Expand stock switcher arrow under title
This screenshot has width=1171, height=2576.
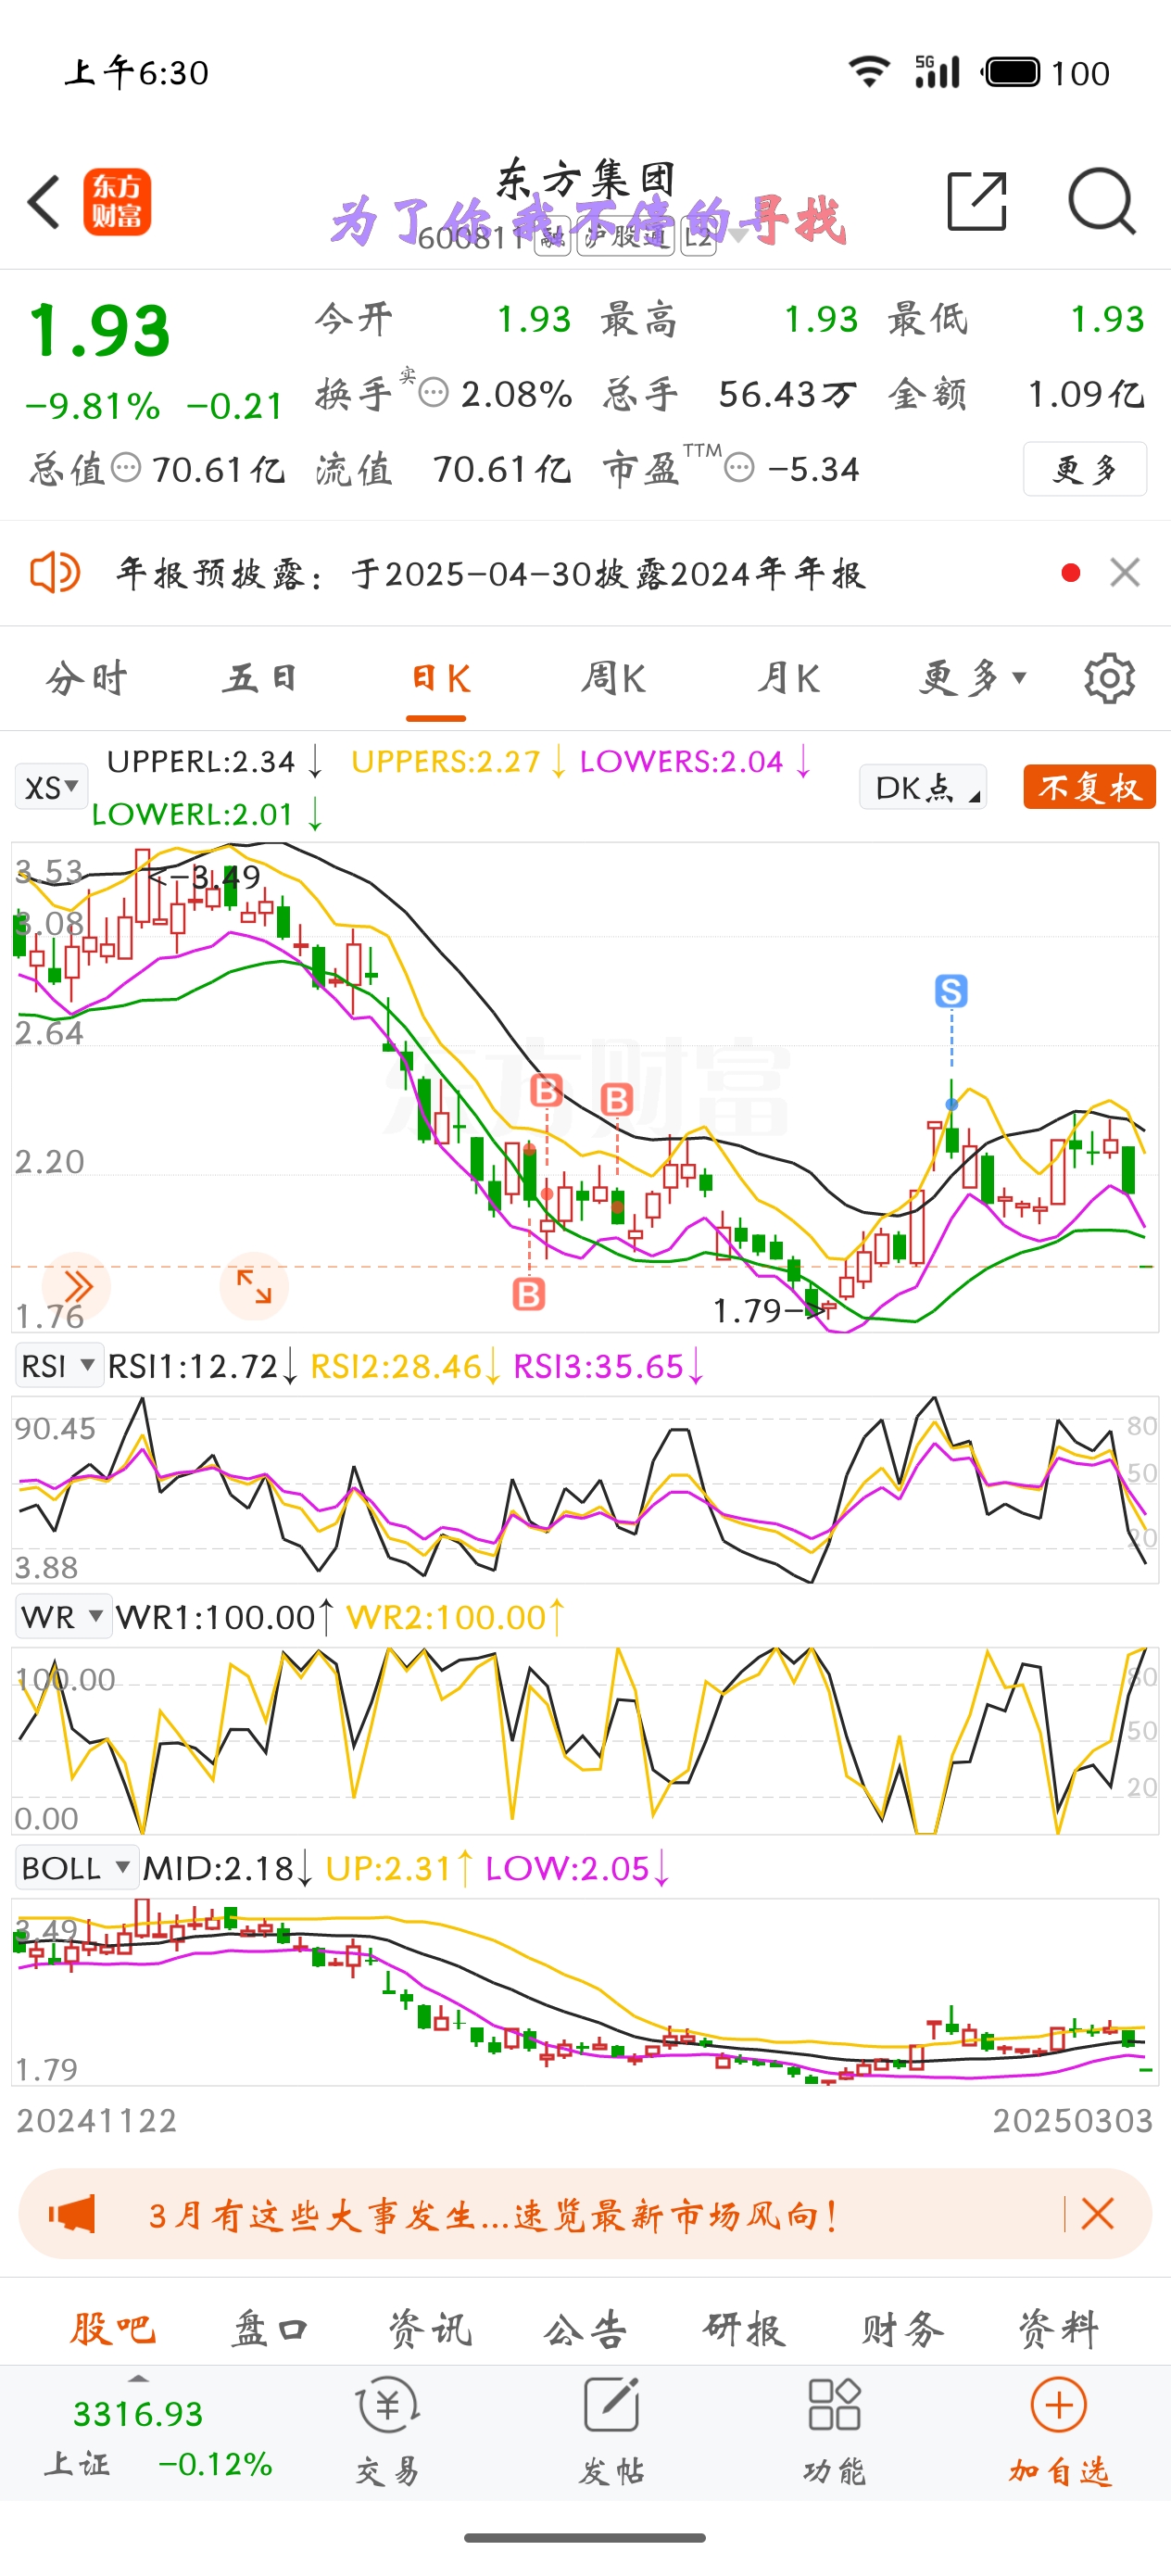click(x=738, y=236)
